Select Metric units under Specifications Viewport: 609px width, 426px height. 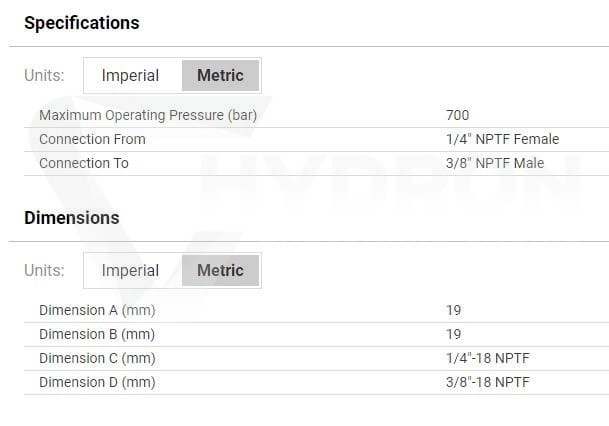[x=220, y=75]
